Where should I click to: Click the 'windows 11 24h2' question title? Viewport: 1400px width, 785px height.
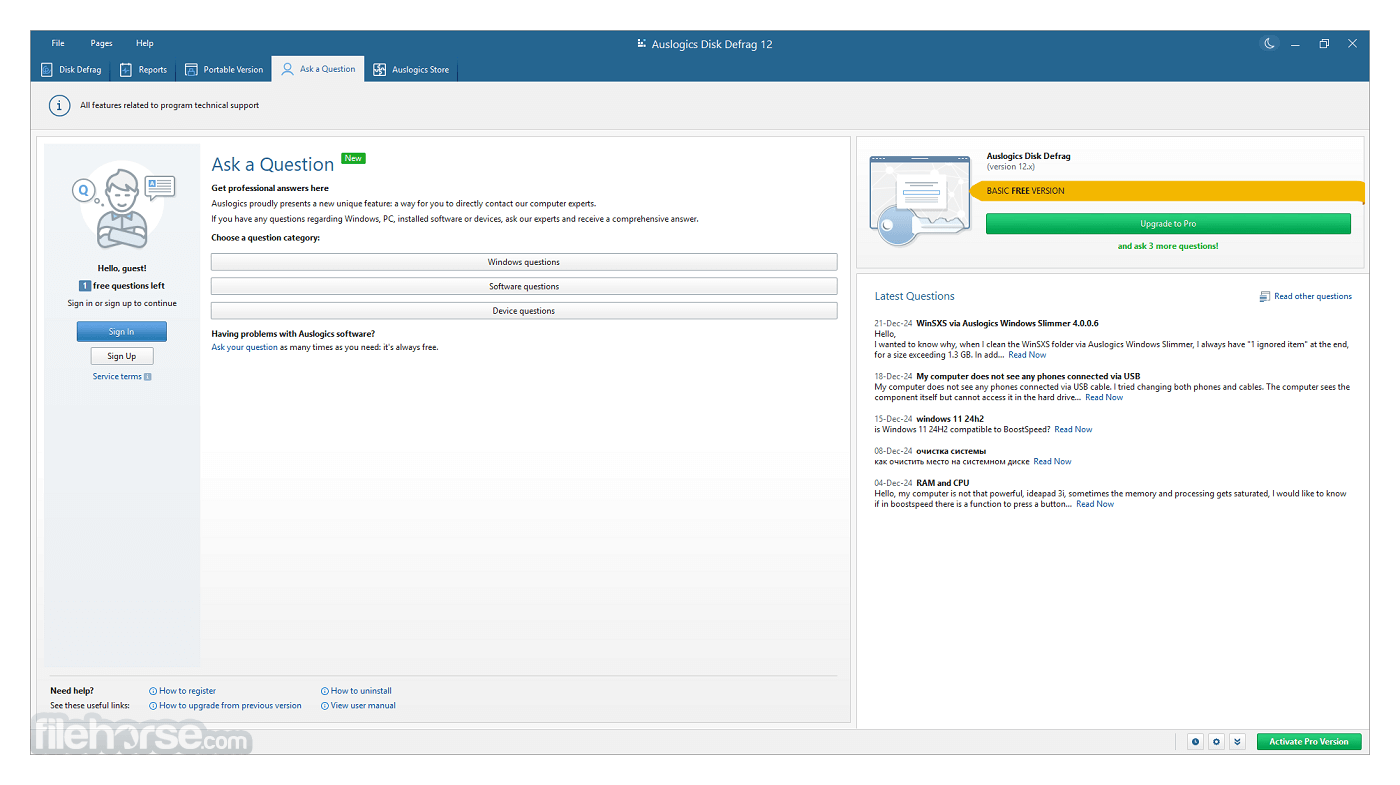950,420
